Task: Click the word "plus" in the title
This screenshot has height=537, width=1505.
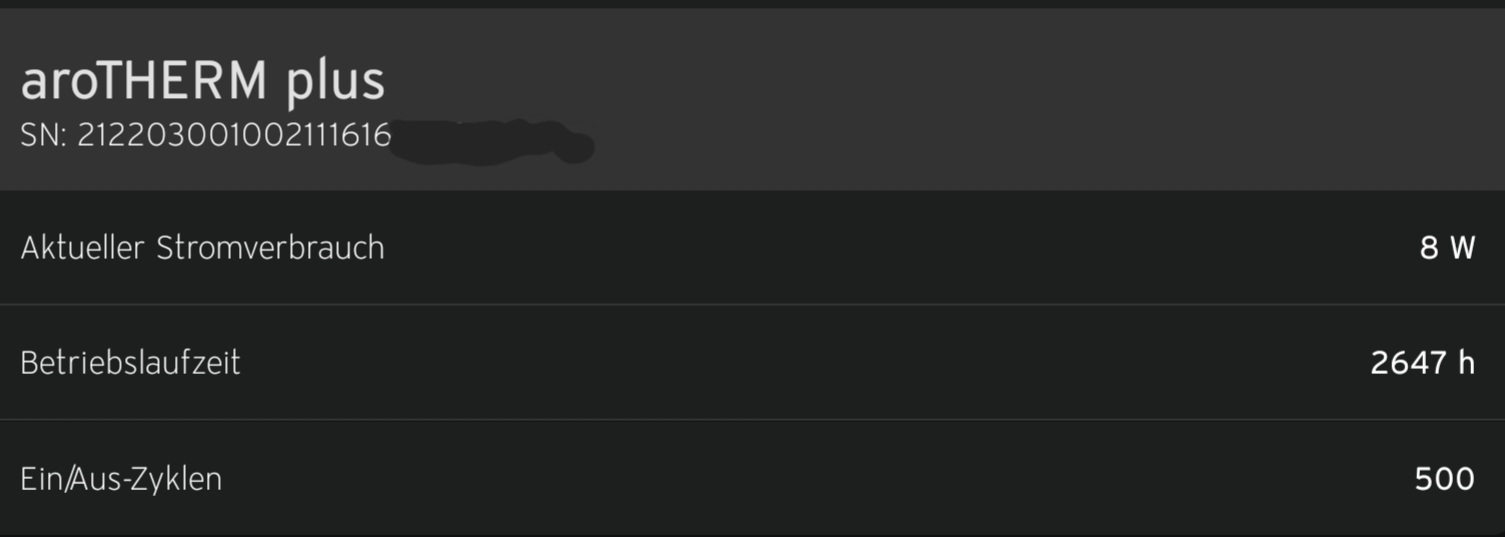Action: click(x=335, y=83)
